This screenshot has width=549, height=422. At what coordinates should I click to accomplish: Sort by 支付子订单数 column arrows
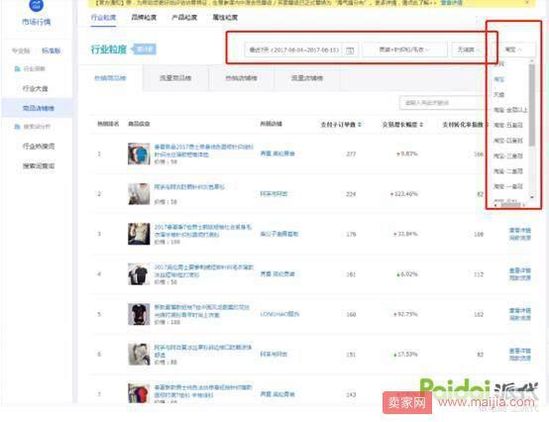pyautogui.click(x=359, y=124)
